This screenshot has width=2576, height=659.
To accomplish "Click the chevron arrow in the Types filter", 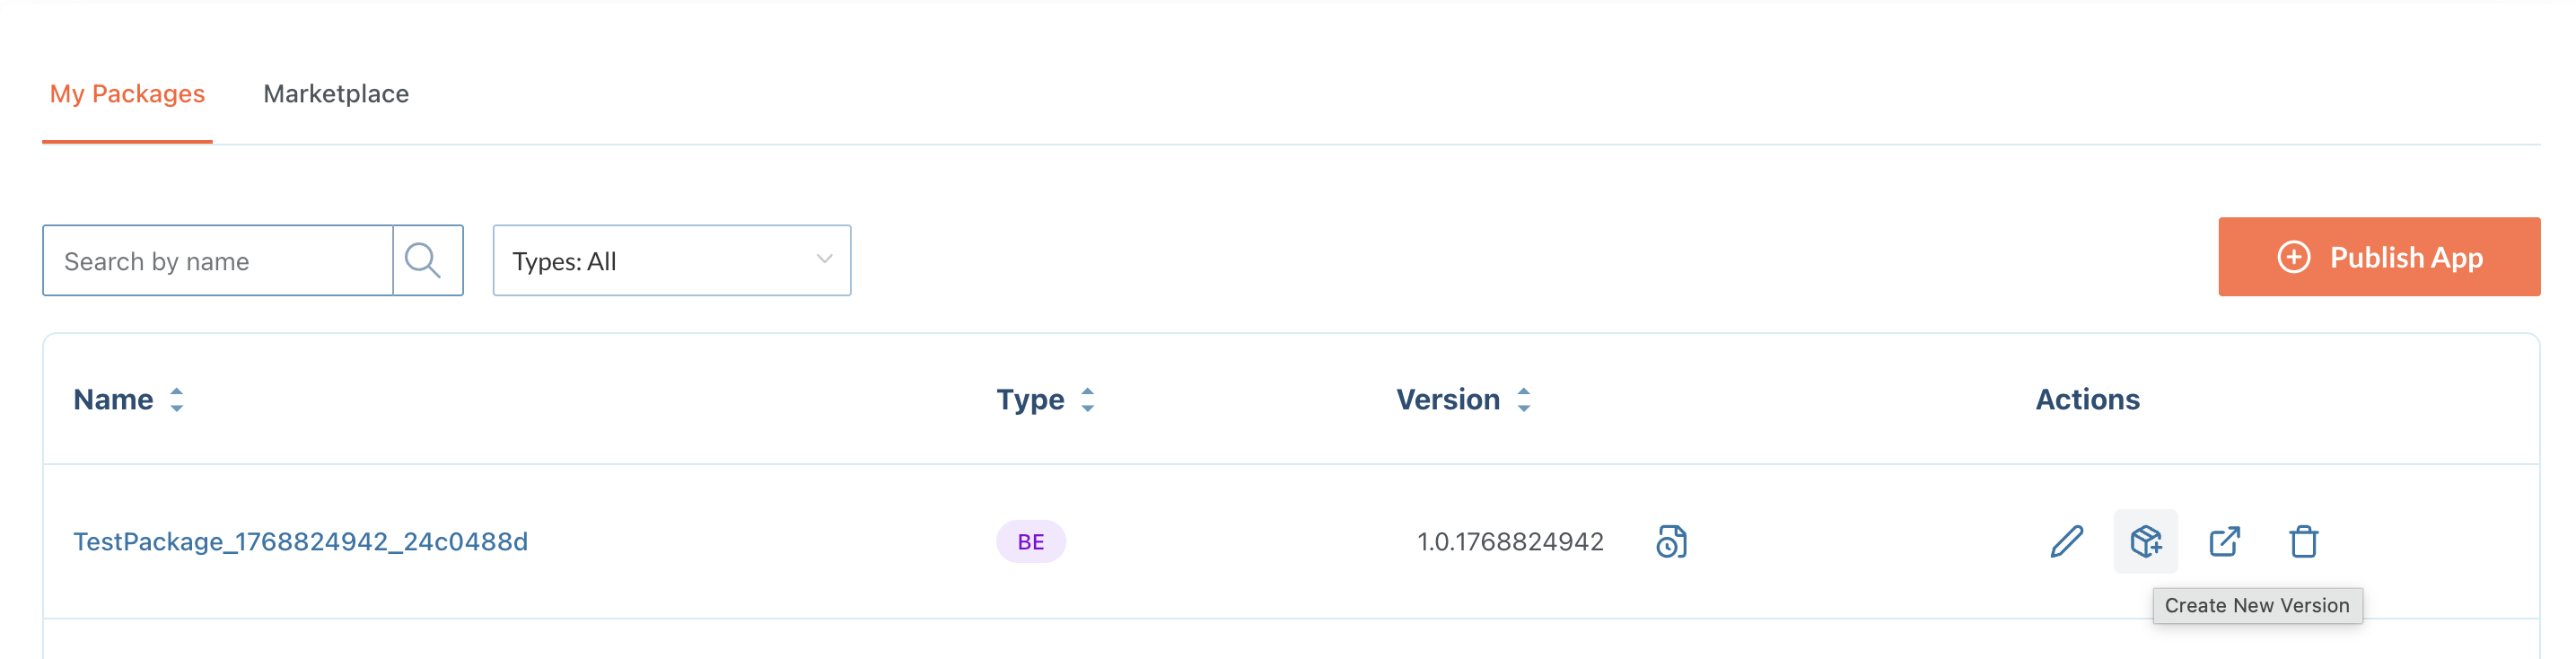I will click(x=824, y=259).
